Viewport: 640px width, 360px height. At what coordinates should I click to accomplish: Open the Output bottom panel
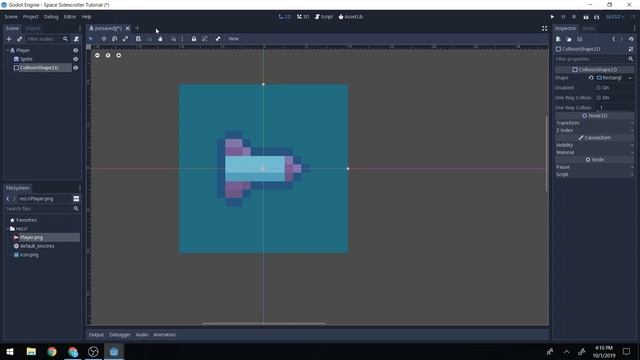pyautogui.click(x=96, y=335)
